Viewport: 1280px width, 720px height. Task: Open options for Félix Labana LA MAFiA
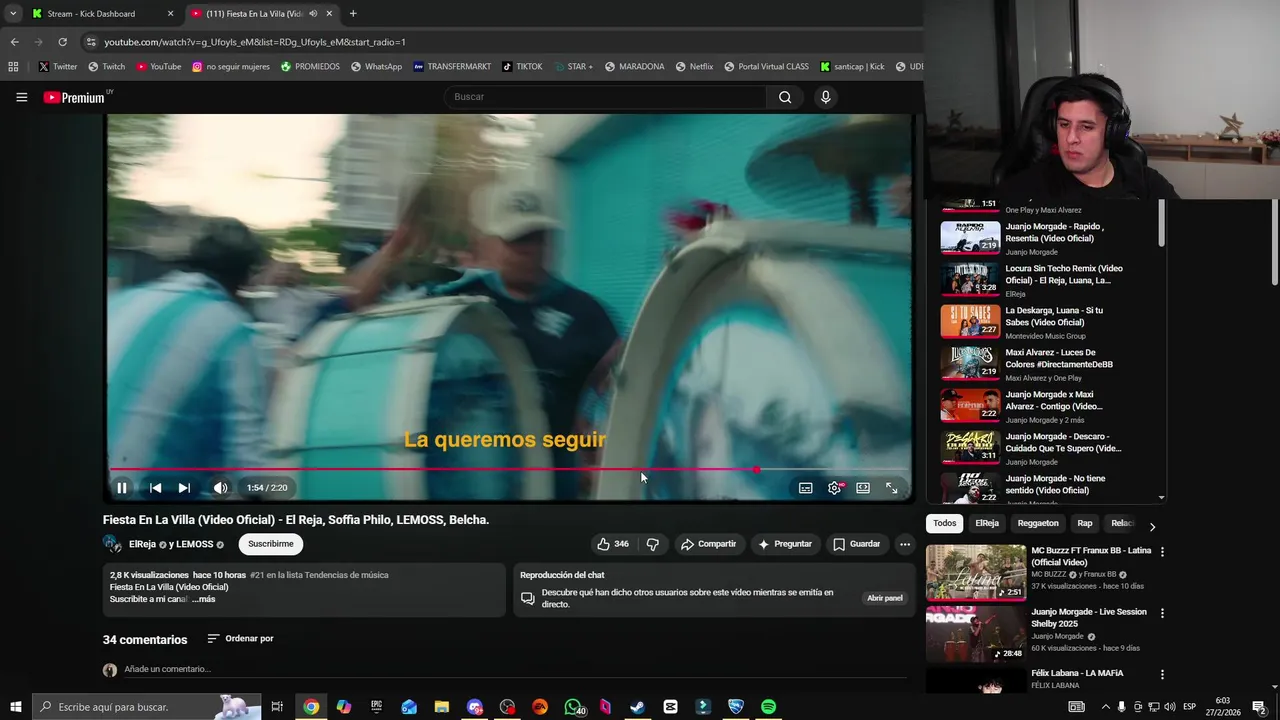pyautogui.click(x=1162, y=675)
